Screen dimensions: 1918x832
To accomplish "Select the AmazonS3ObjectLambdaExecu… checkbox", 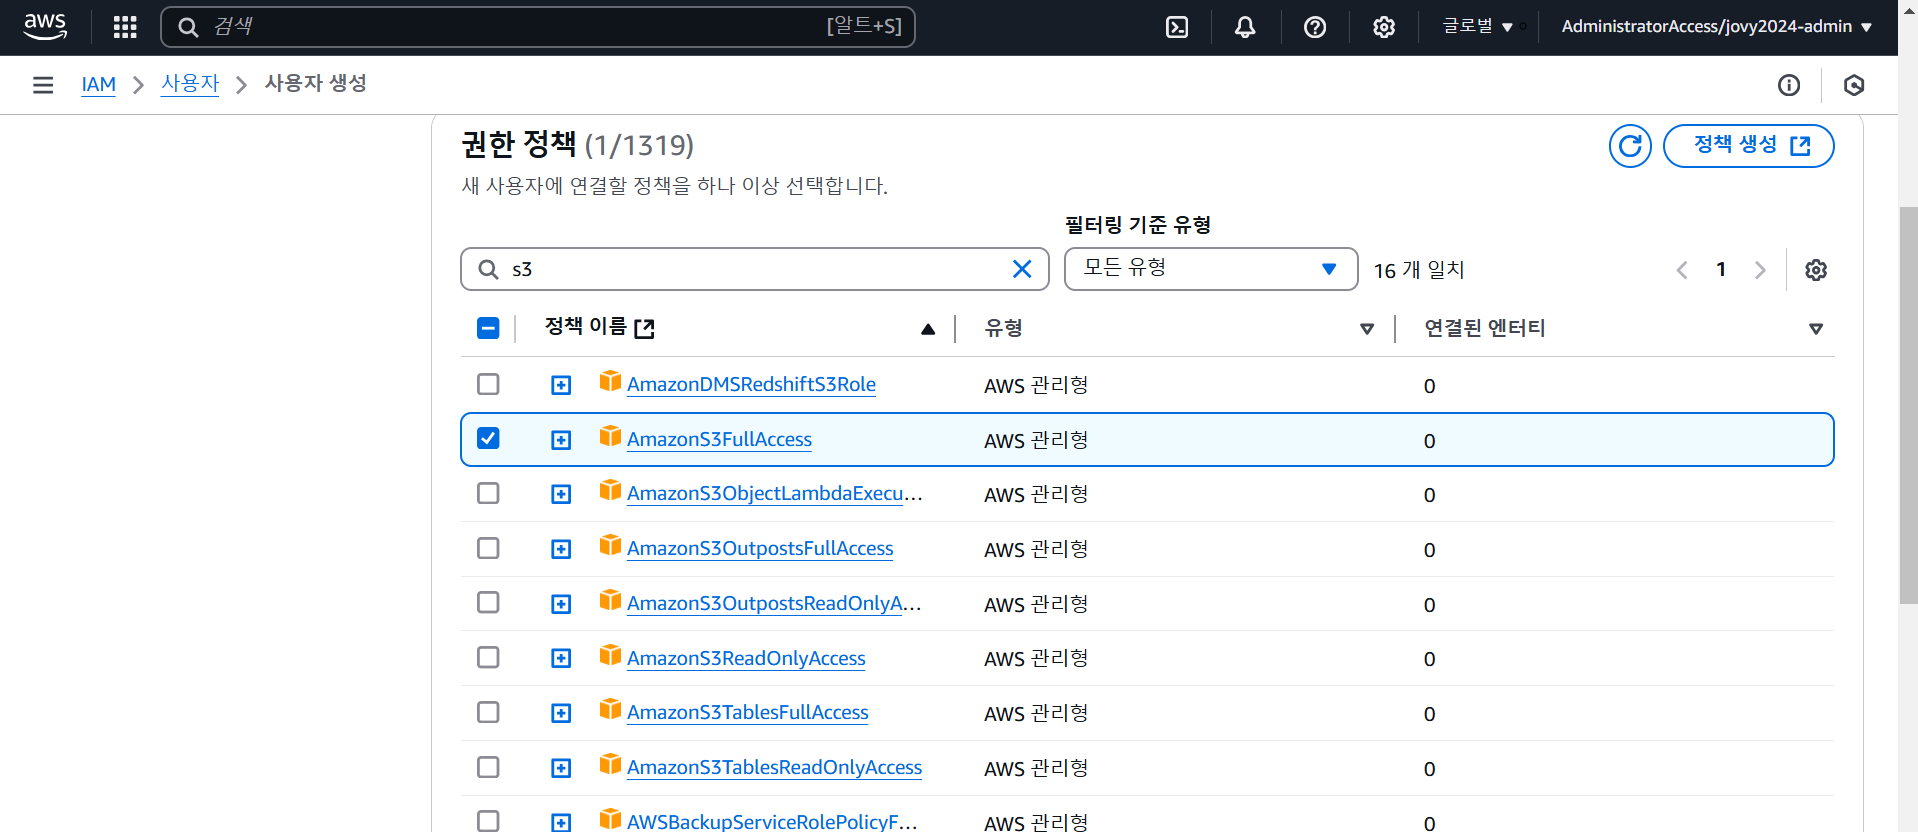I will (x=488, y=493).
